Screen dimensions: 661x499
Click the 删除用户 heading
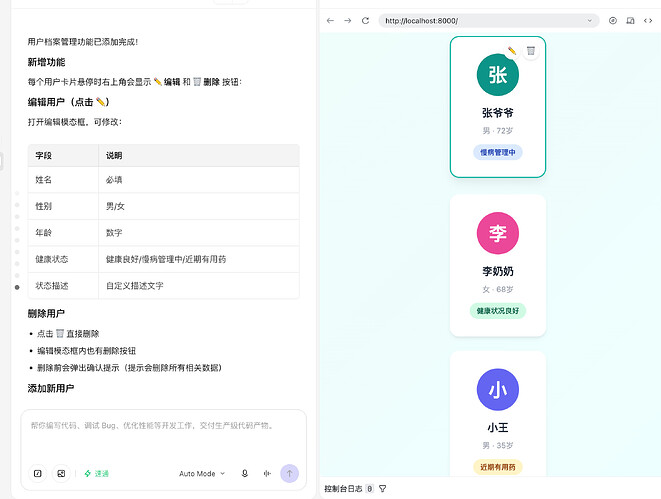(46, 314)
